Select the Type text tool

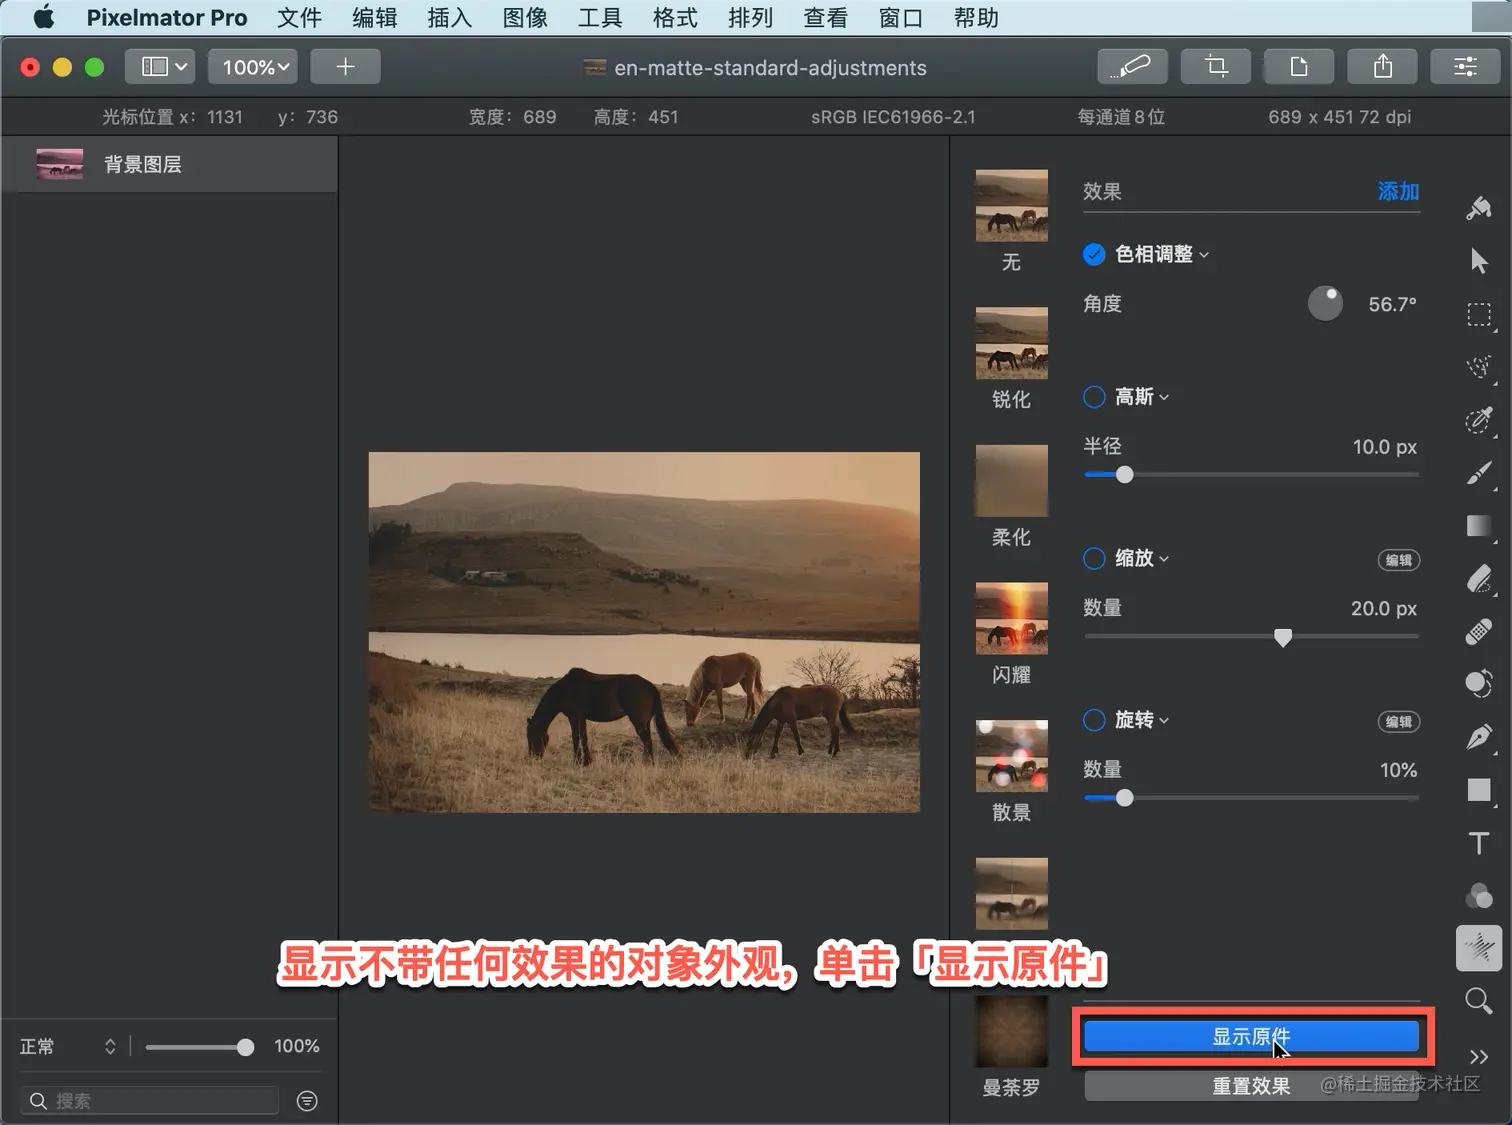[1479, 843]
